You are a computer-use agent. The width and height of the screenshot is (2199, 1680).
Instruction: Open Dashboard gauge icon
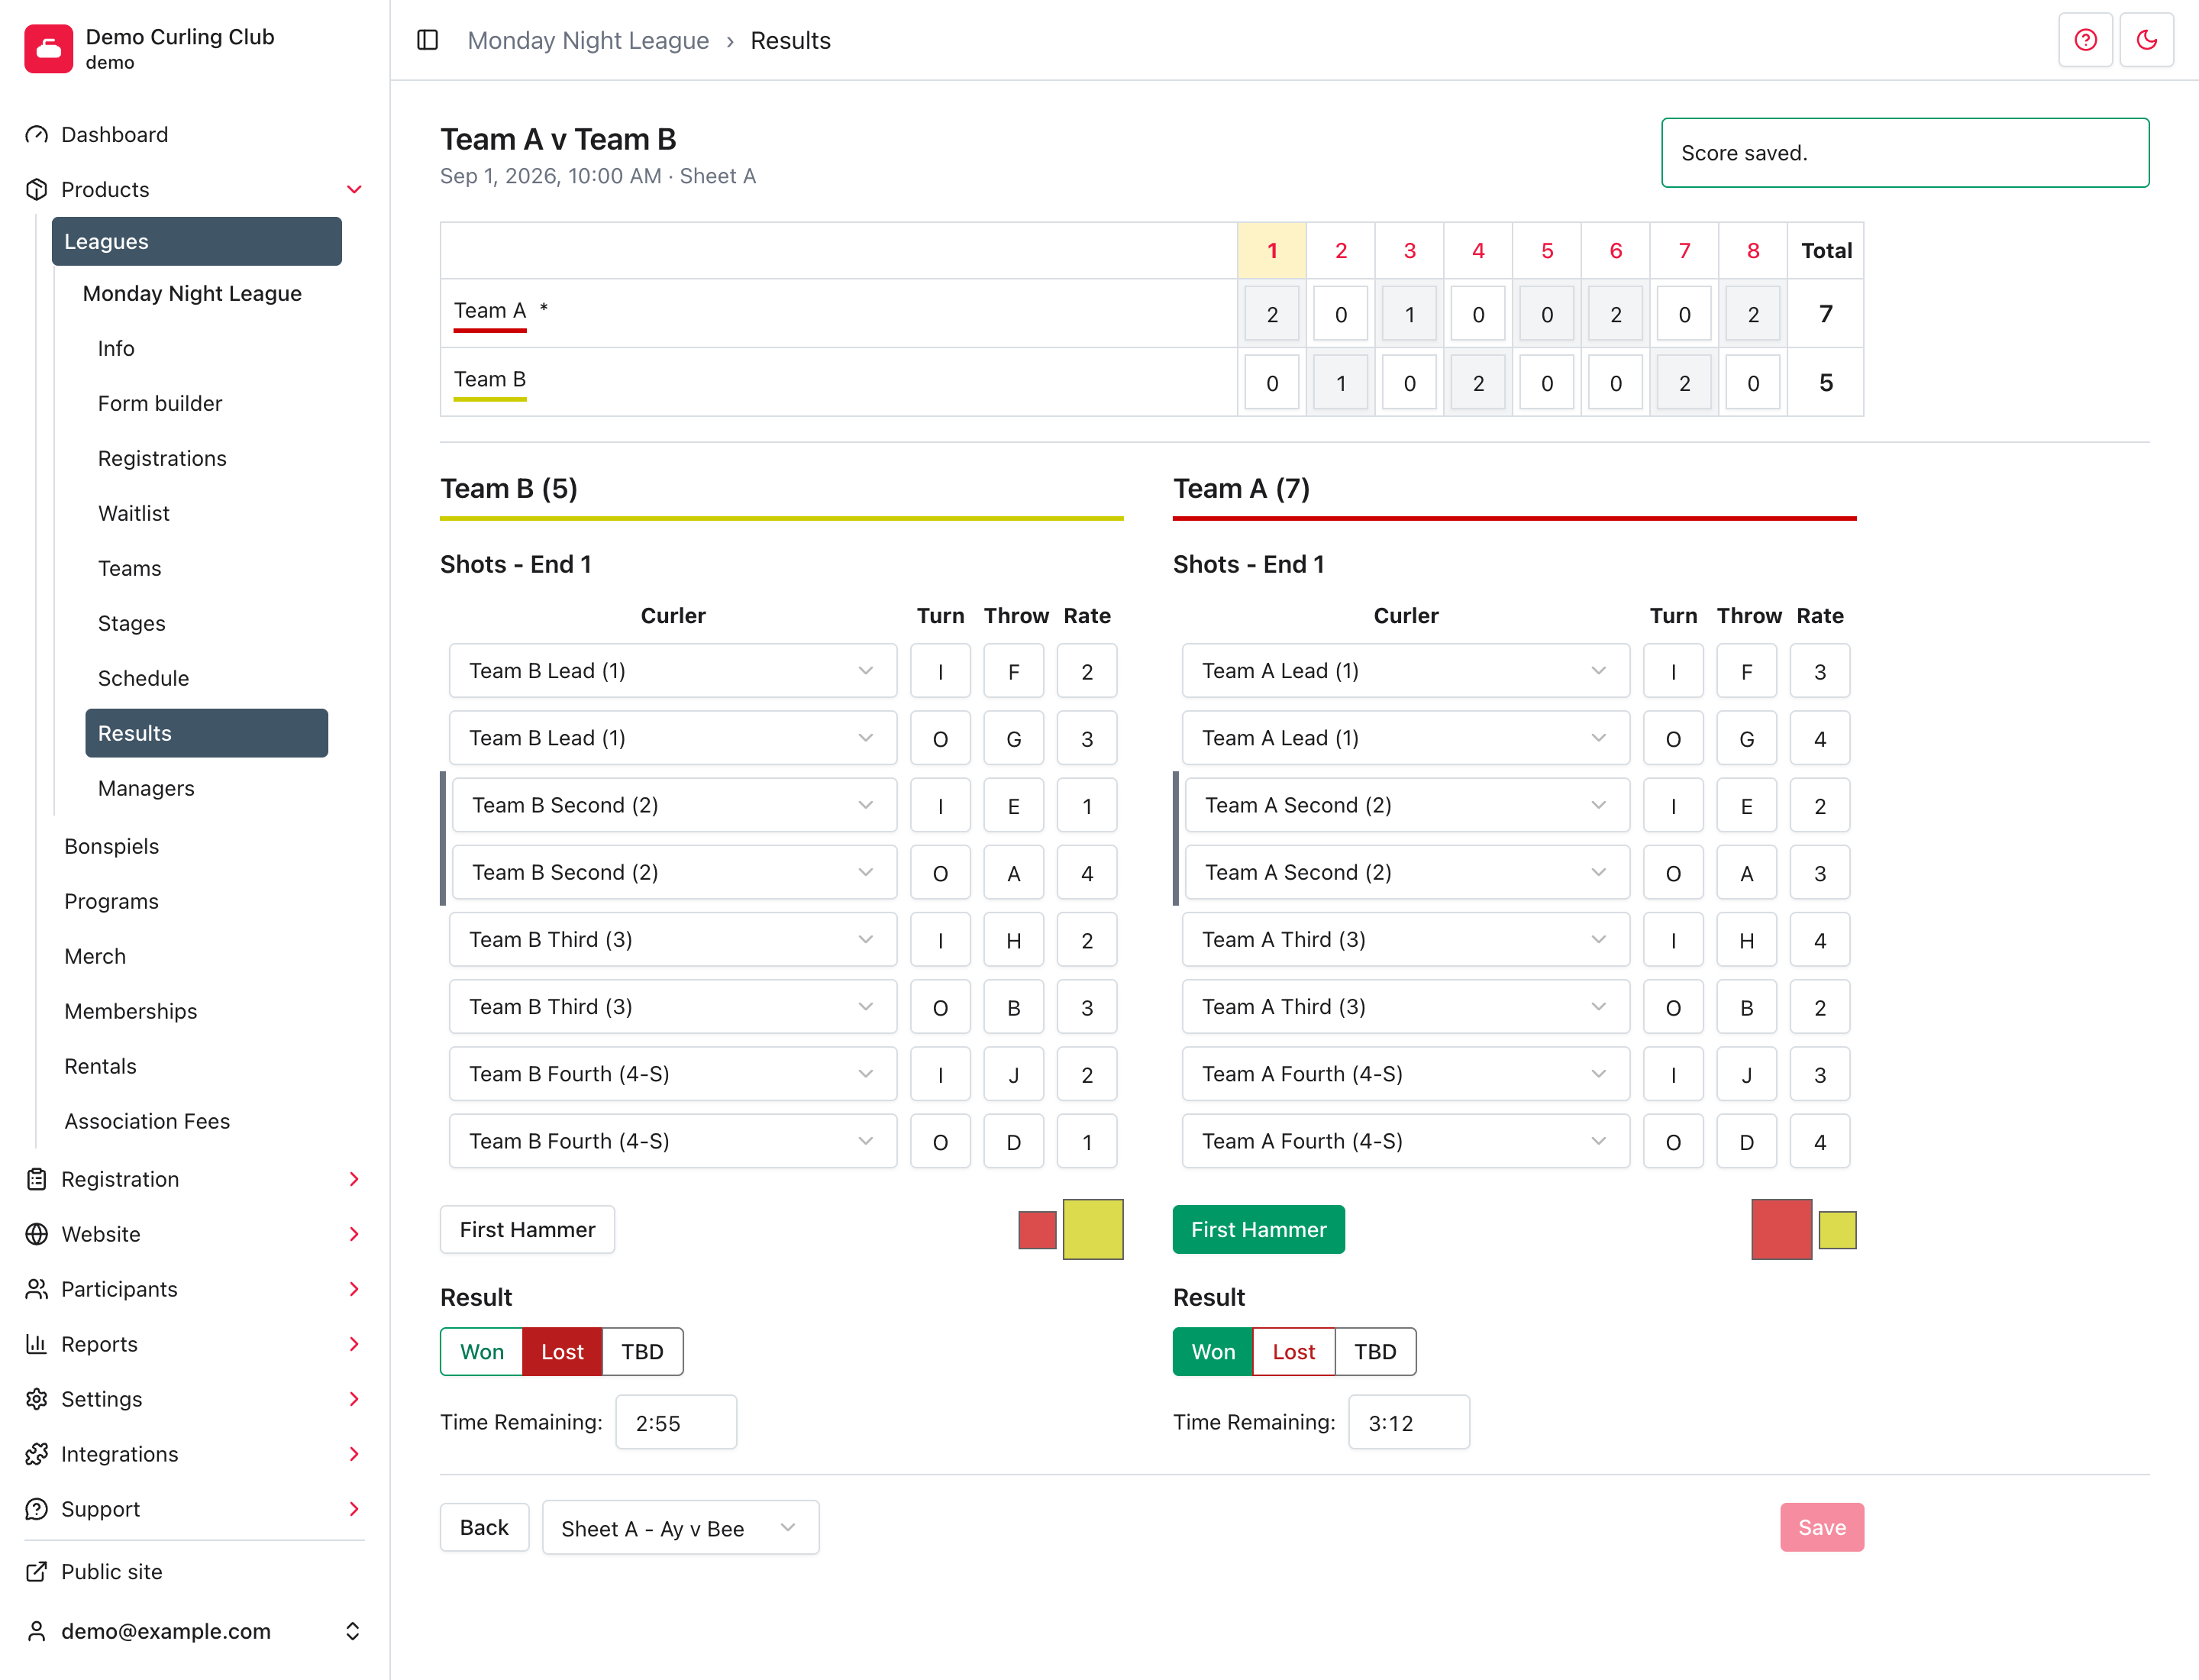click(37, 135)
